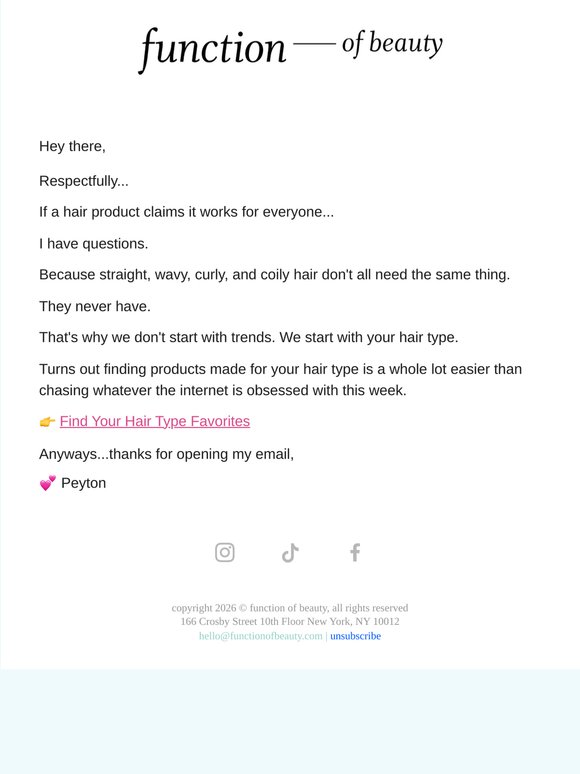Image resolution: width=580 pixels, height=774 pixels.
Task: Click the "Respectfully..." line
Action: tap(84, 181)
